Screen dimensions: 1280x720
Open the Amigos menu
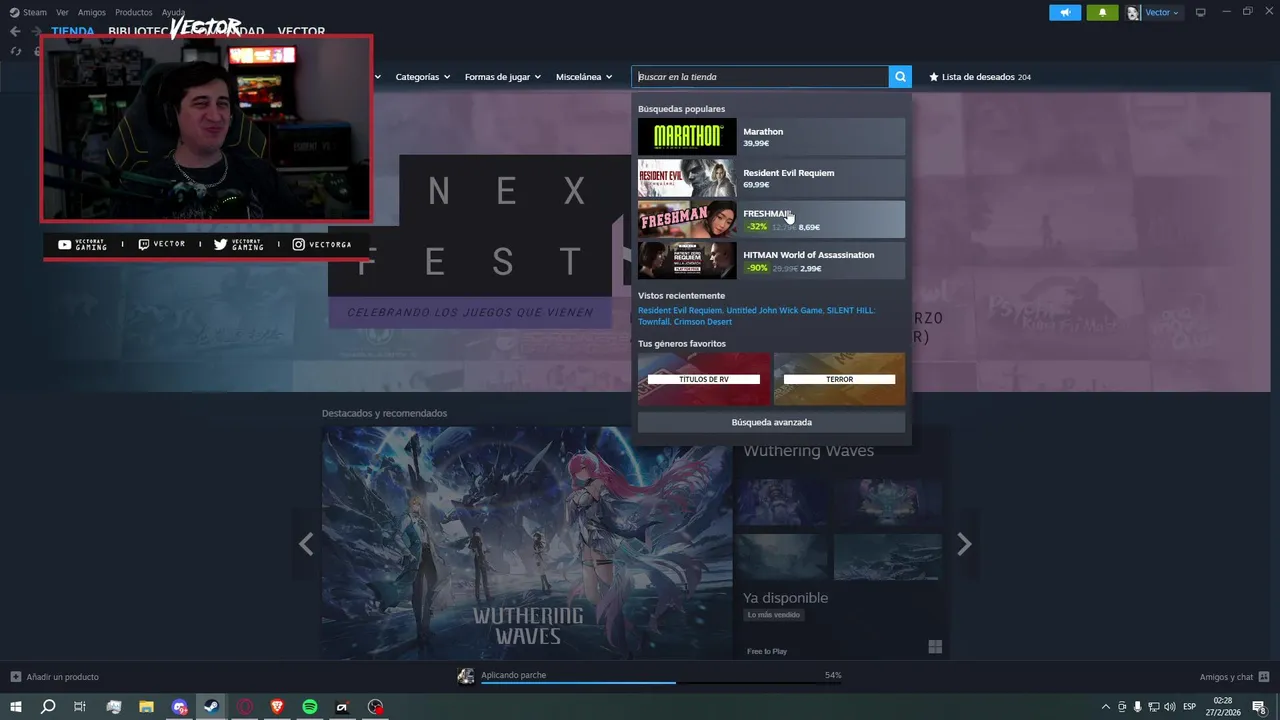(x=92, y=12)
